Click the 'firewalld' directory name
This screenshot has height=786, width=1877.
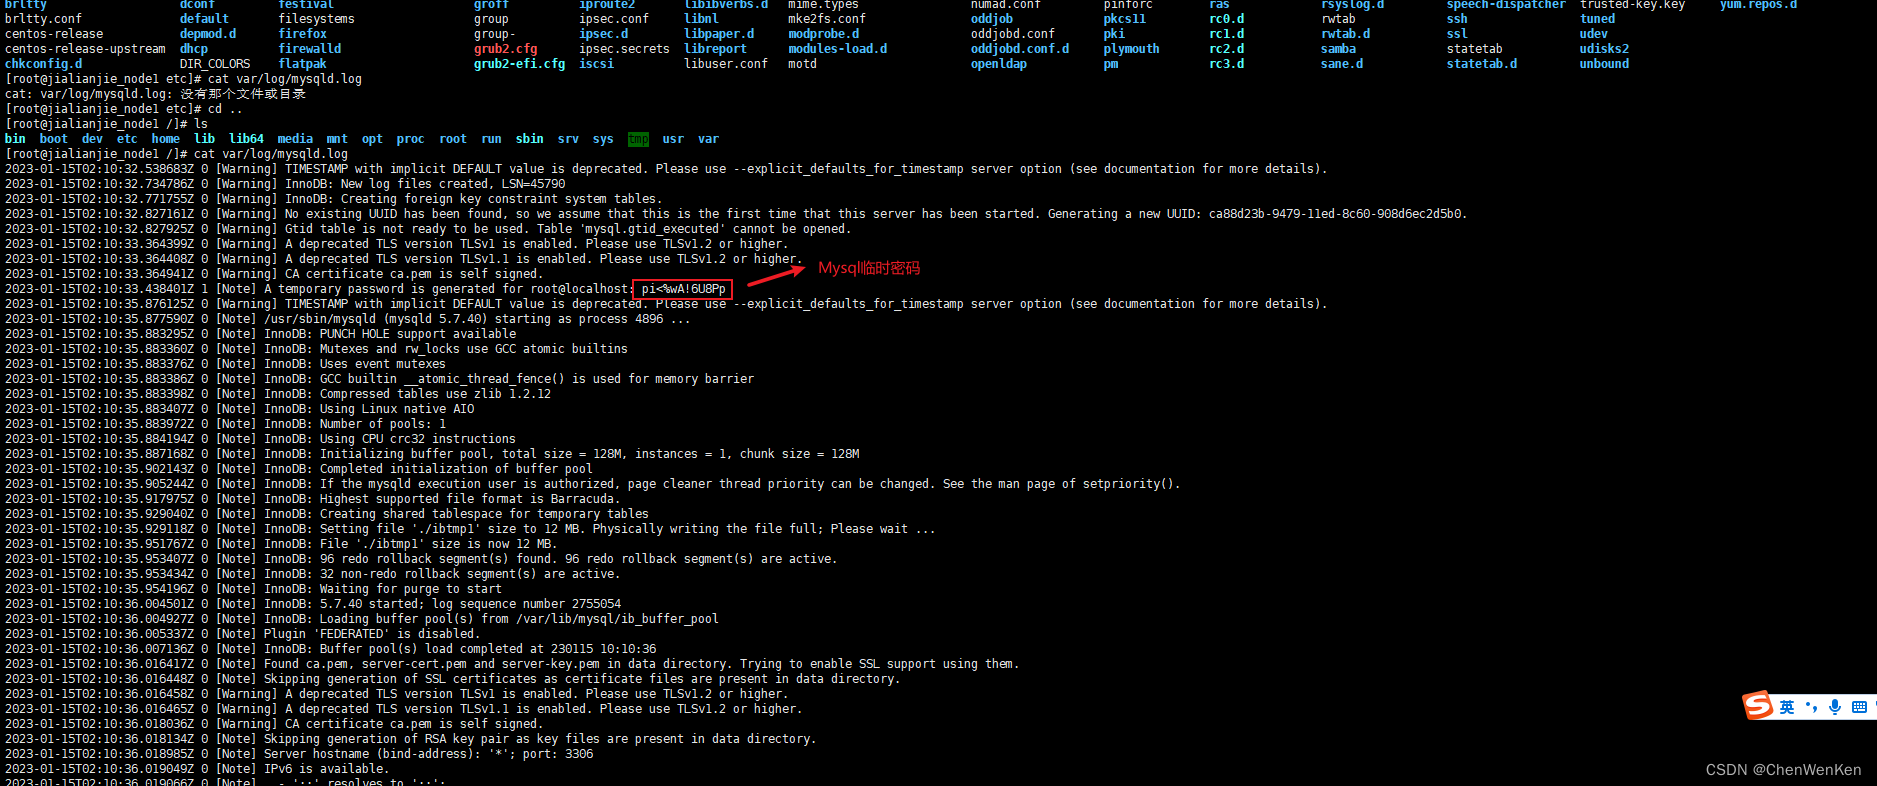pos(310,49)
